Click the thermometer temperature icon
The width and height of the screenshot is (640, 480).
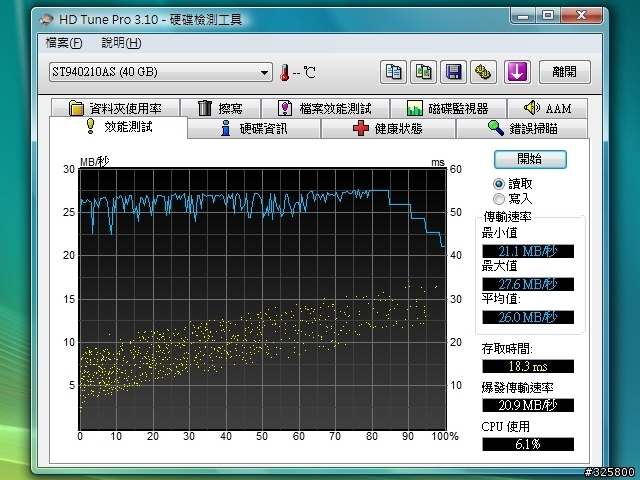coord(284,73)
